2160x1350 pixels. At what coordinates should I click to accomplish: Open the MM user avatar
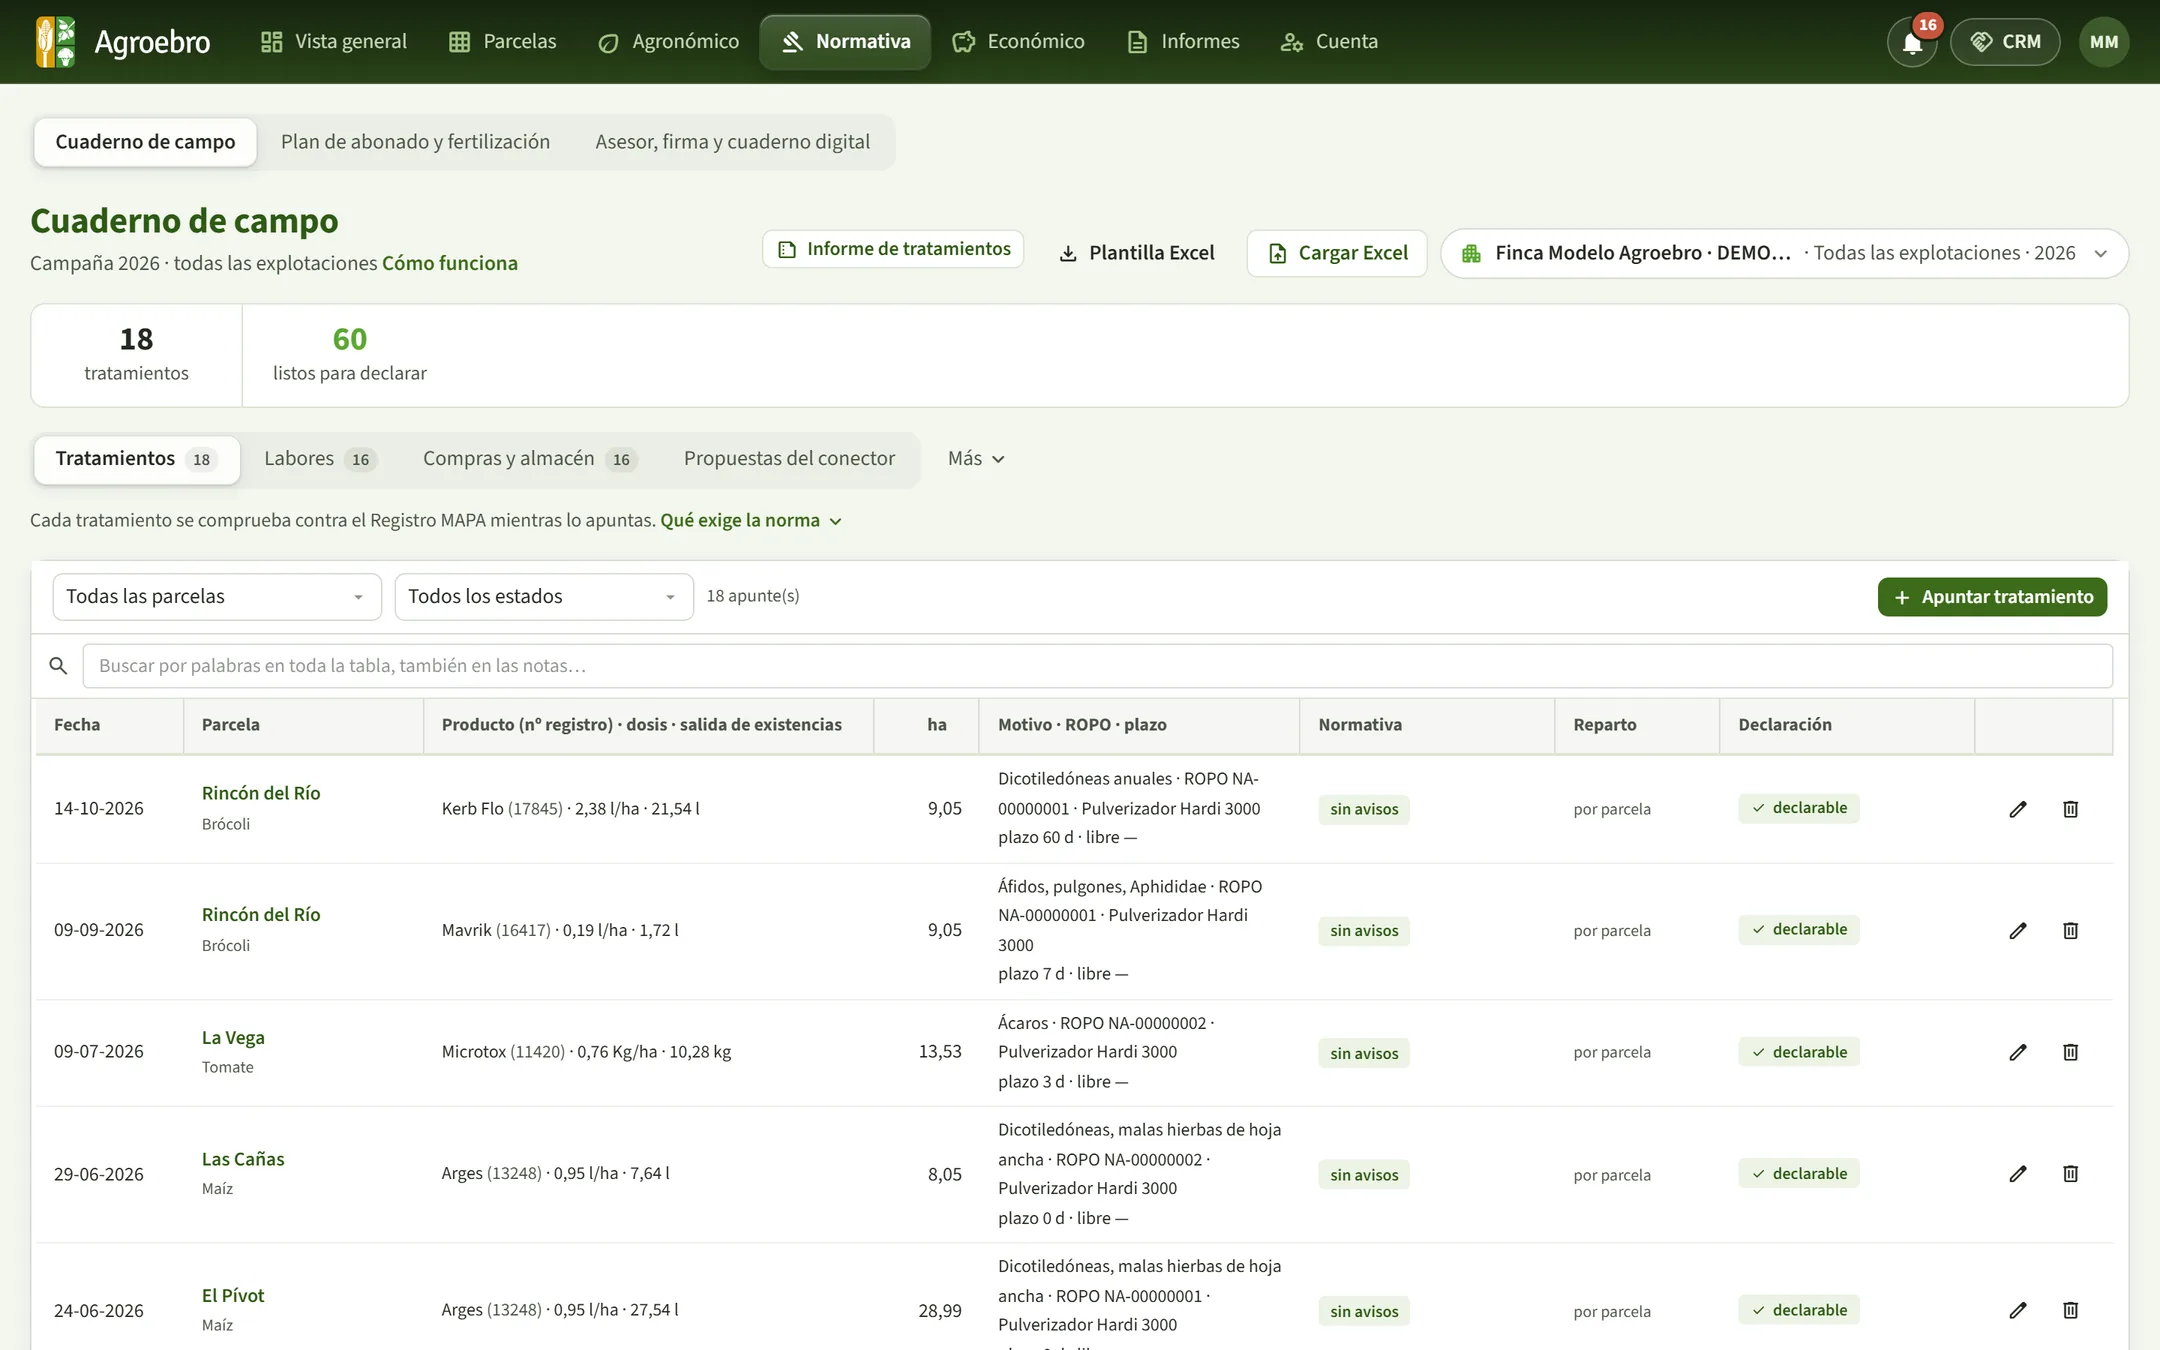2104,42
